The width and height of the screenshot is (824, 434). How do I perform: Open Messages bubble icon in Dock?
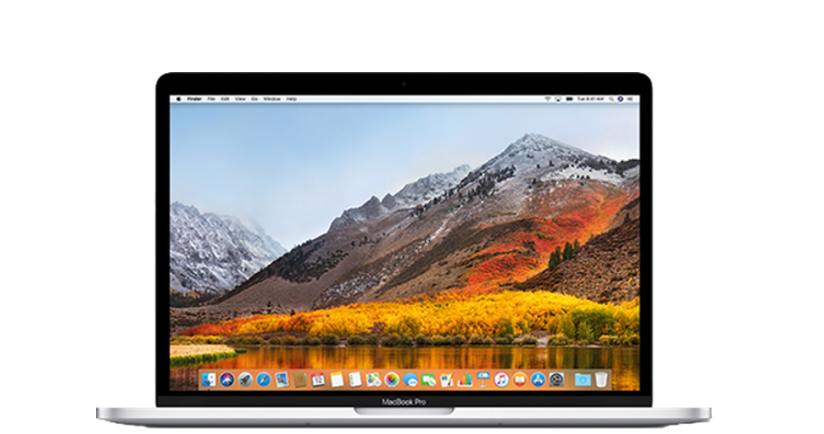(x=410, y=379)
